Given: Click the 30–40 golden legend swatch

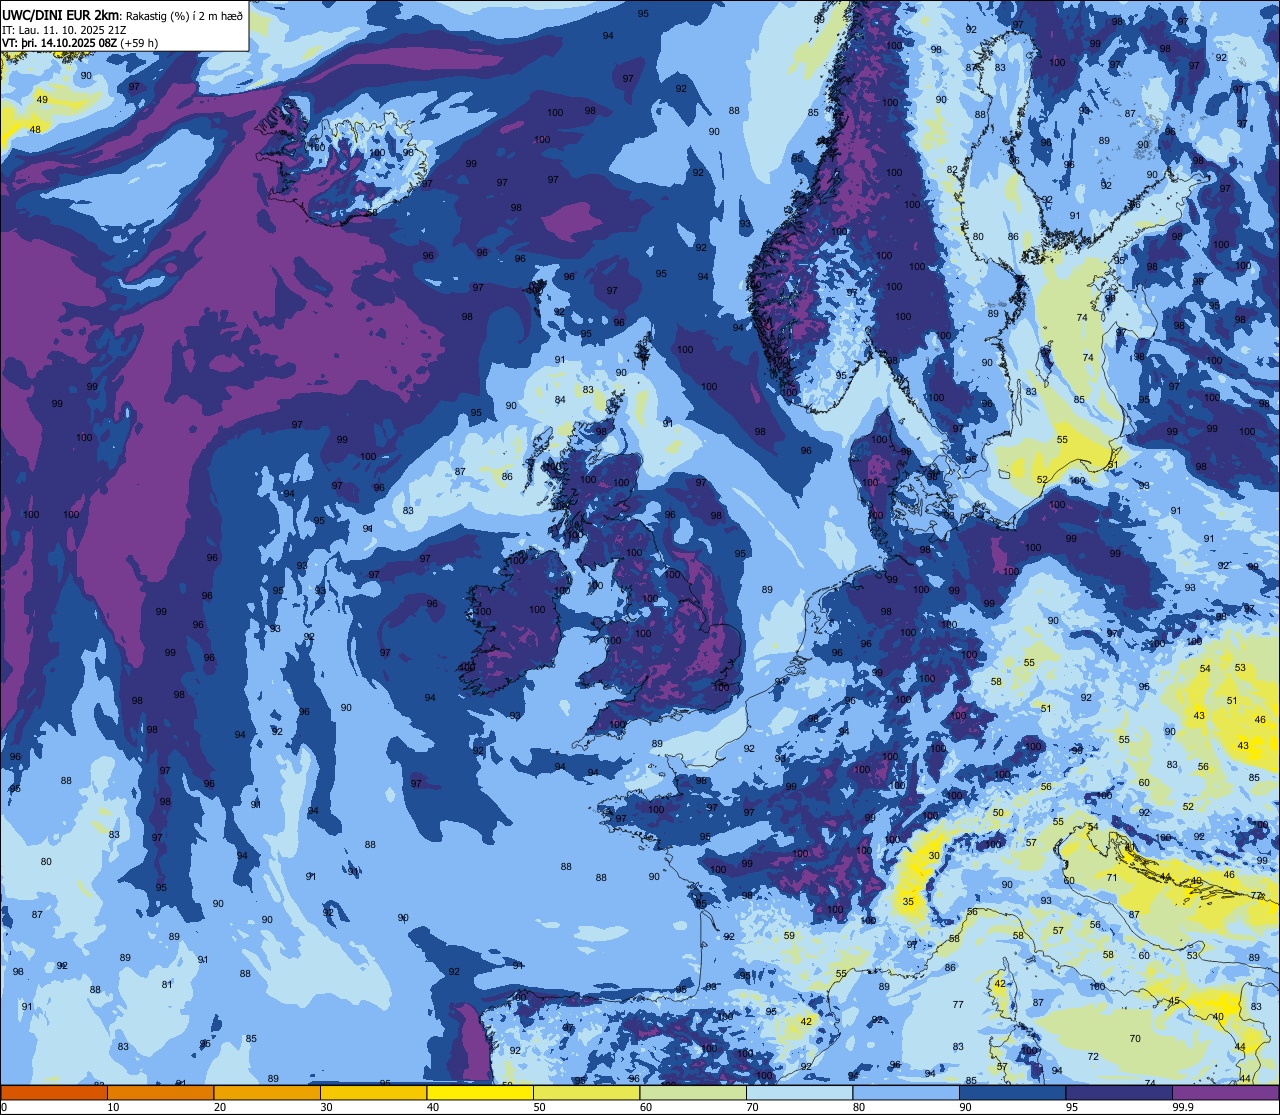Looking at the screenshot, I should point(373,1093).
